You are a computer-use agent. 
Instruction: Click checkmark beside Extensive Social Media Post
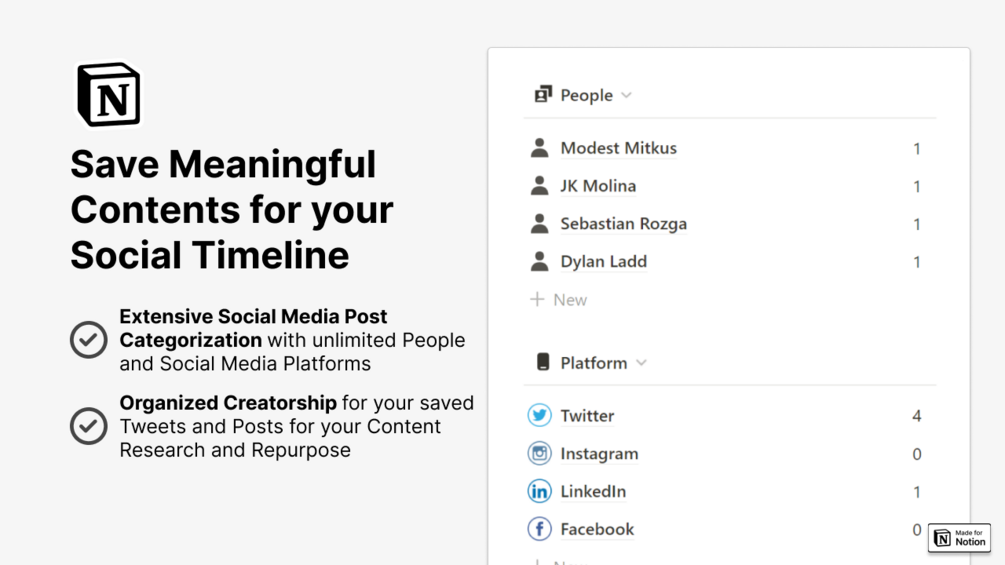click(89, 340)
